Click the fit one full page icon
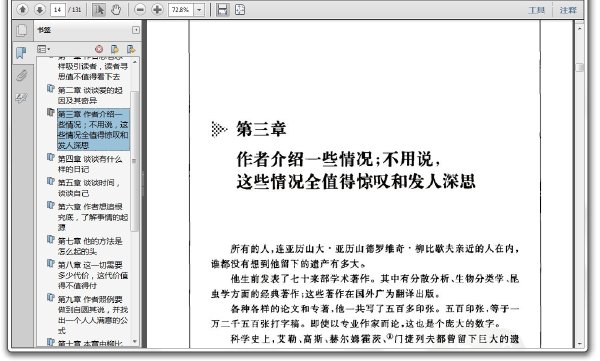 (240, 10)
